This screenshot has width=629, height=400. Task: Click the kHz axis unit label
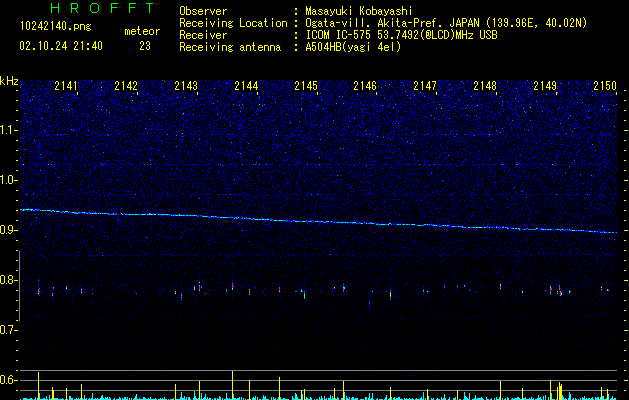(9, 81)
